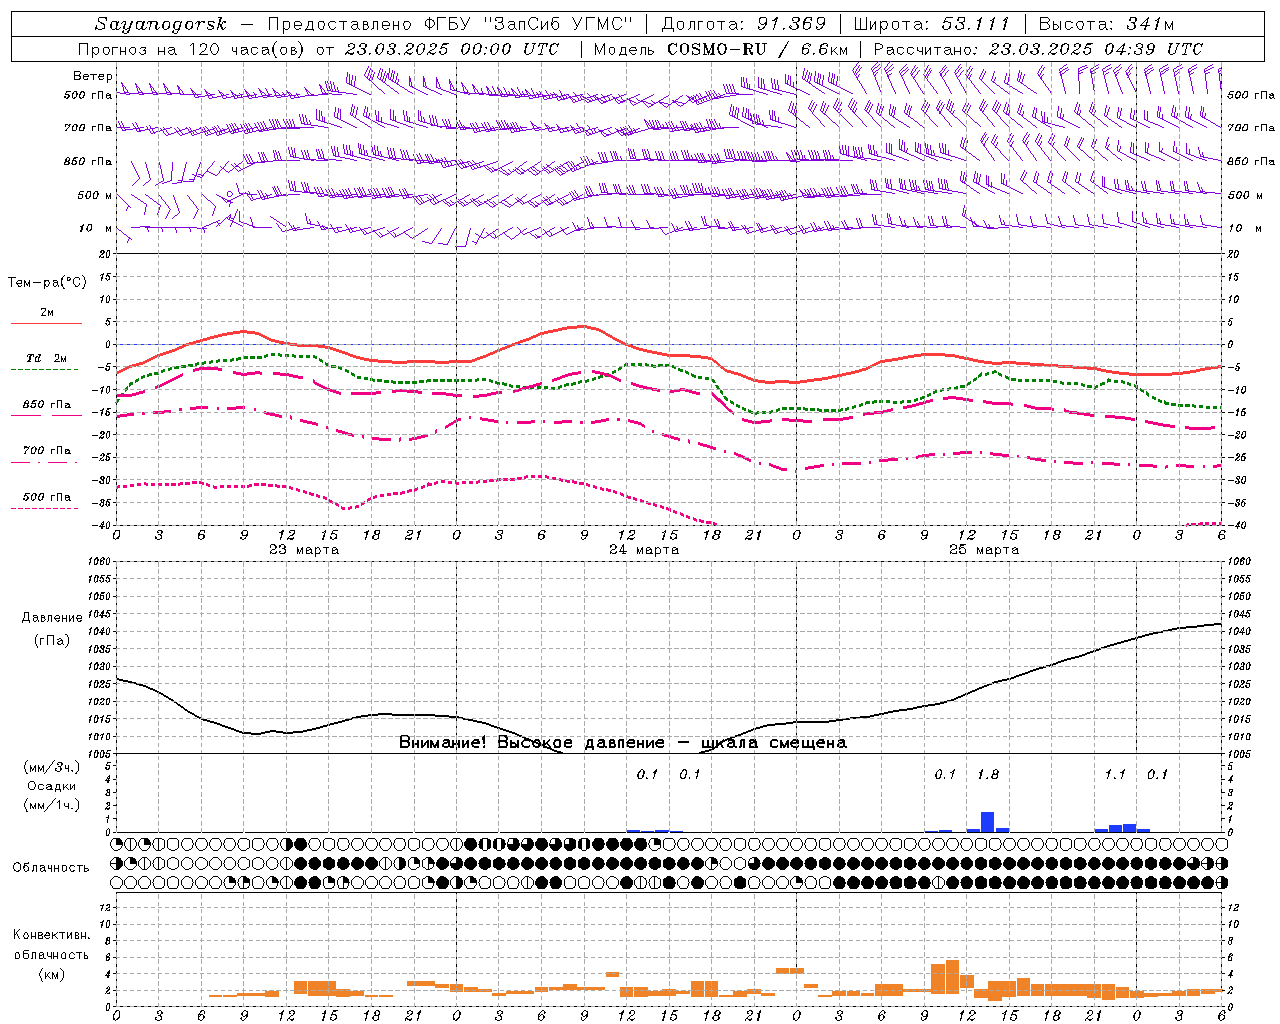Screen dimensions: 1280x1024
Task: Click the '(гПа)' unit label under Давление
Action: 51,641
